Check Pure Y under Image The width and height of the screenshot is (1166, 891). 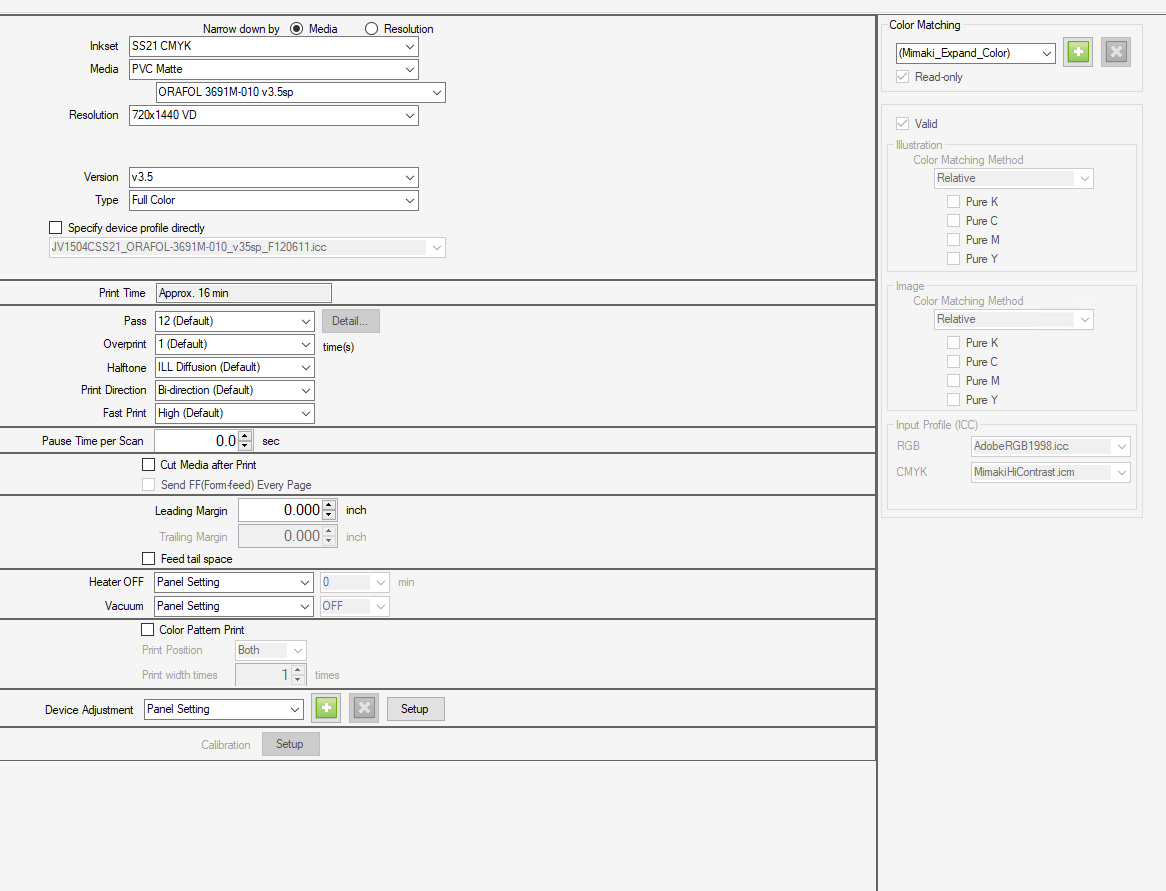pyautogui.click(x=953, y=399)
